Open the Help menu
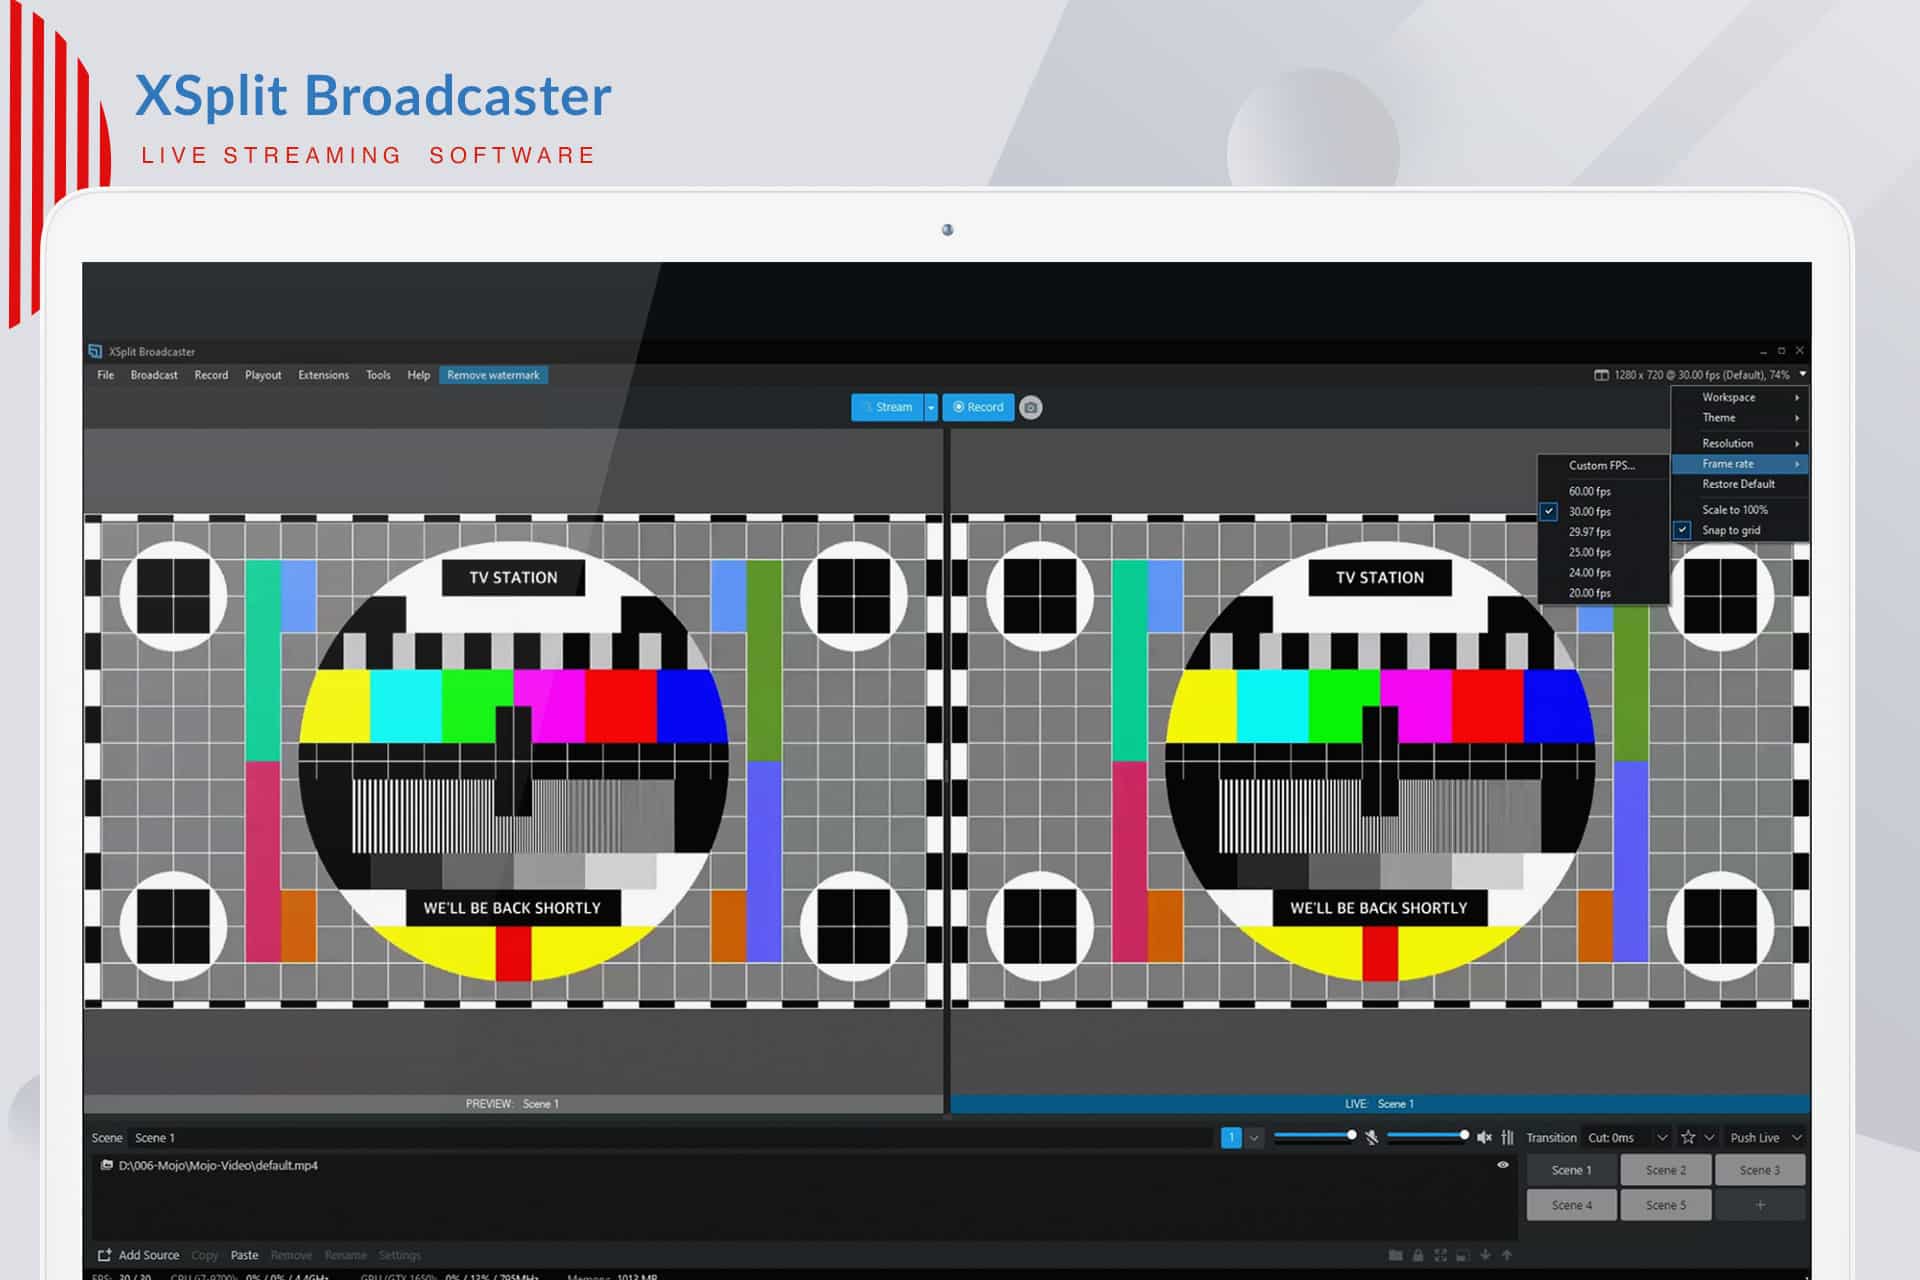This screenshot has width=1920, height=1280. (x=419, y=375)
